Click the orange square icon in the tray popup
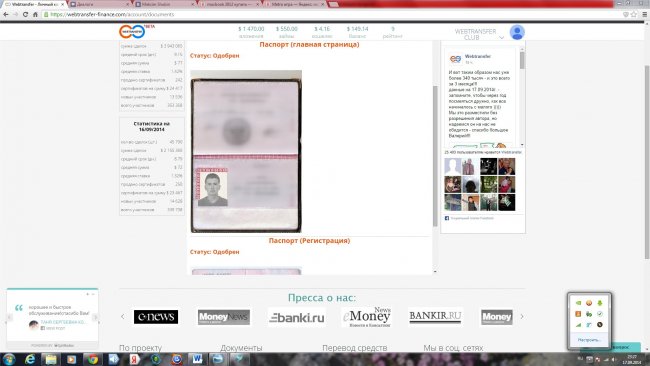This screenshot has width=650, height=366. click(578, 314)
